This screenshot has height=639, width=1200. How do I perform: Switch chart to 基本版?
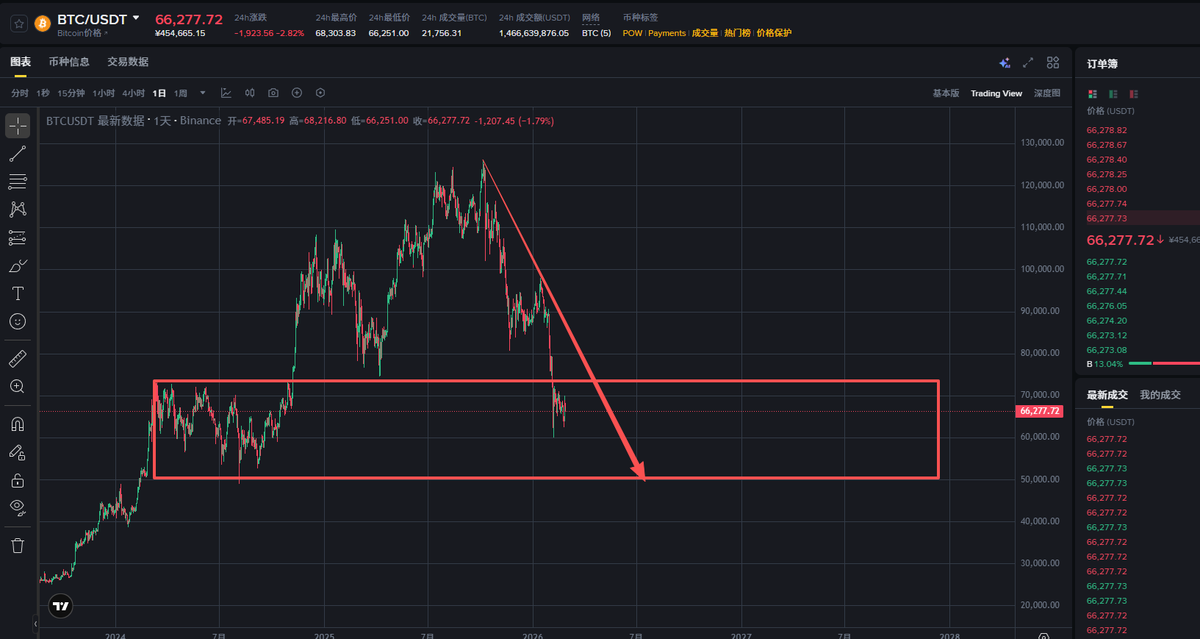(x=945, y=93)
